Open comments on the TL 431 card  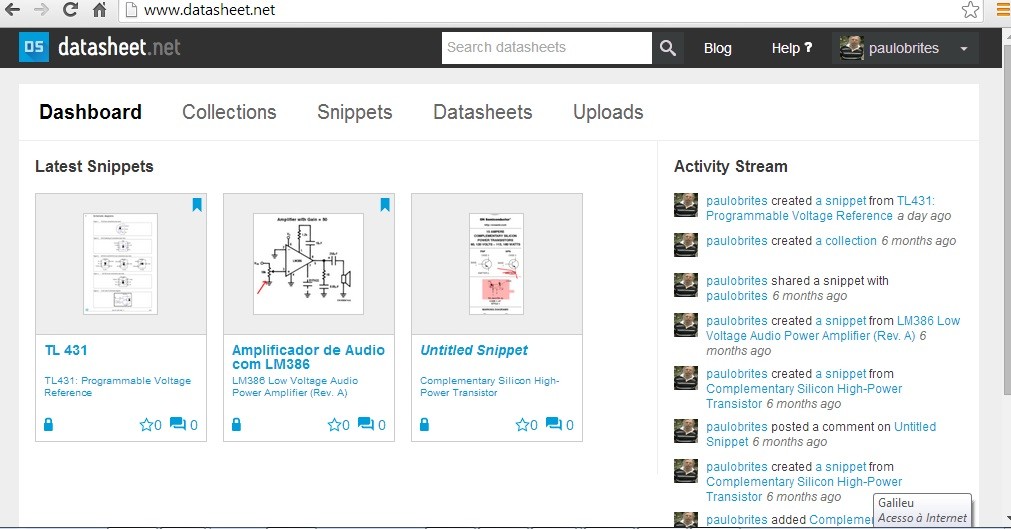coord(184,424)
